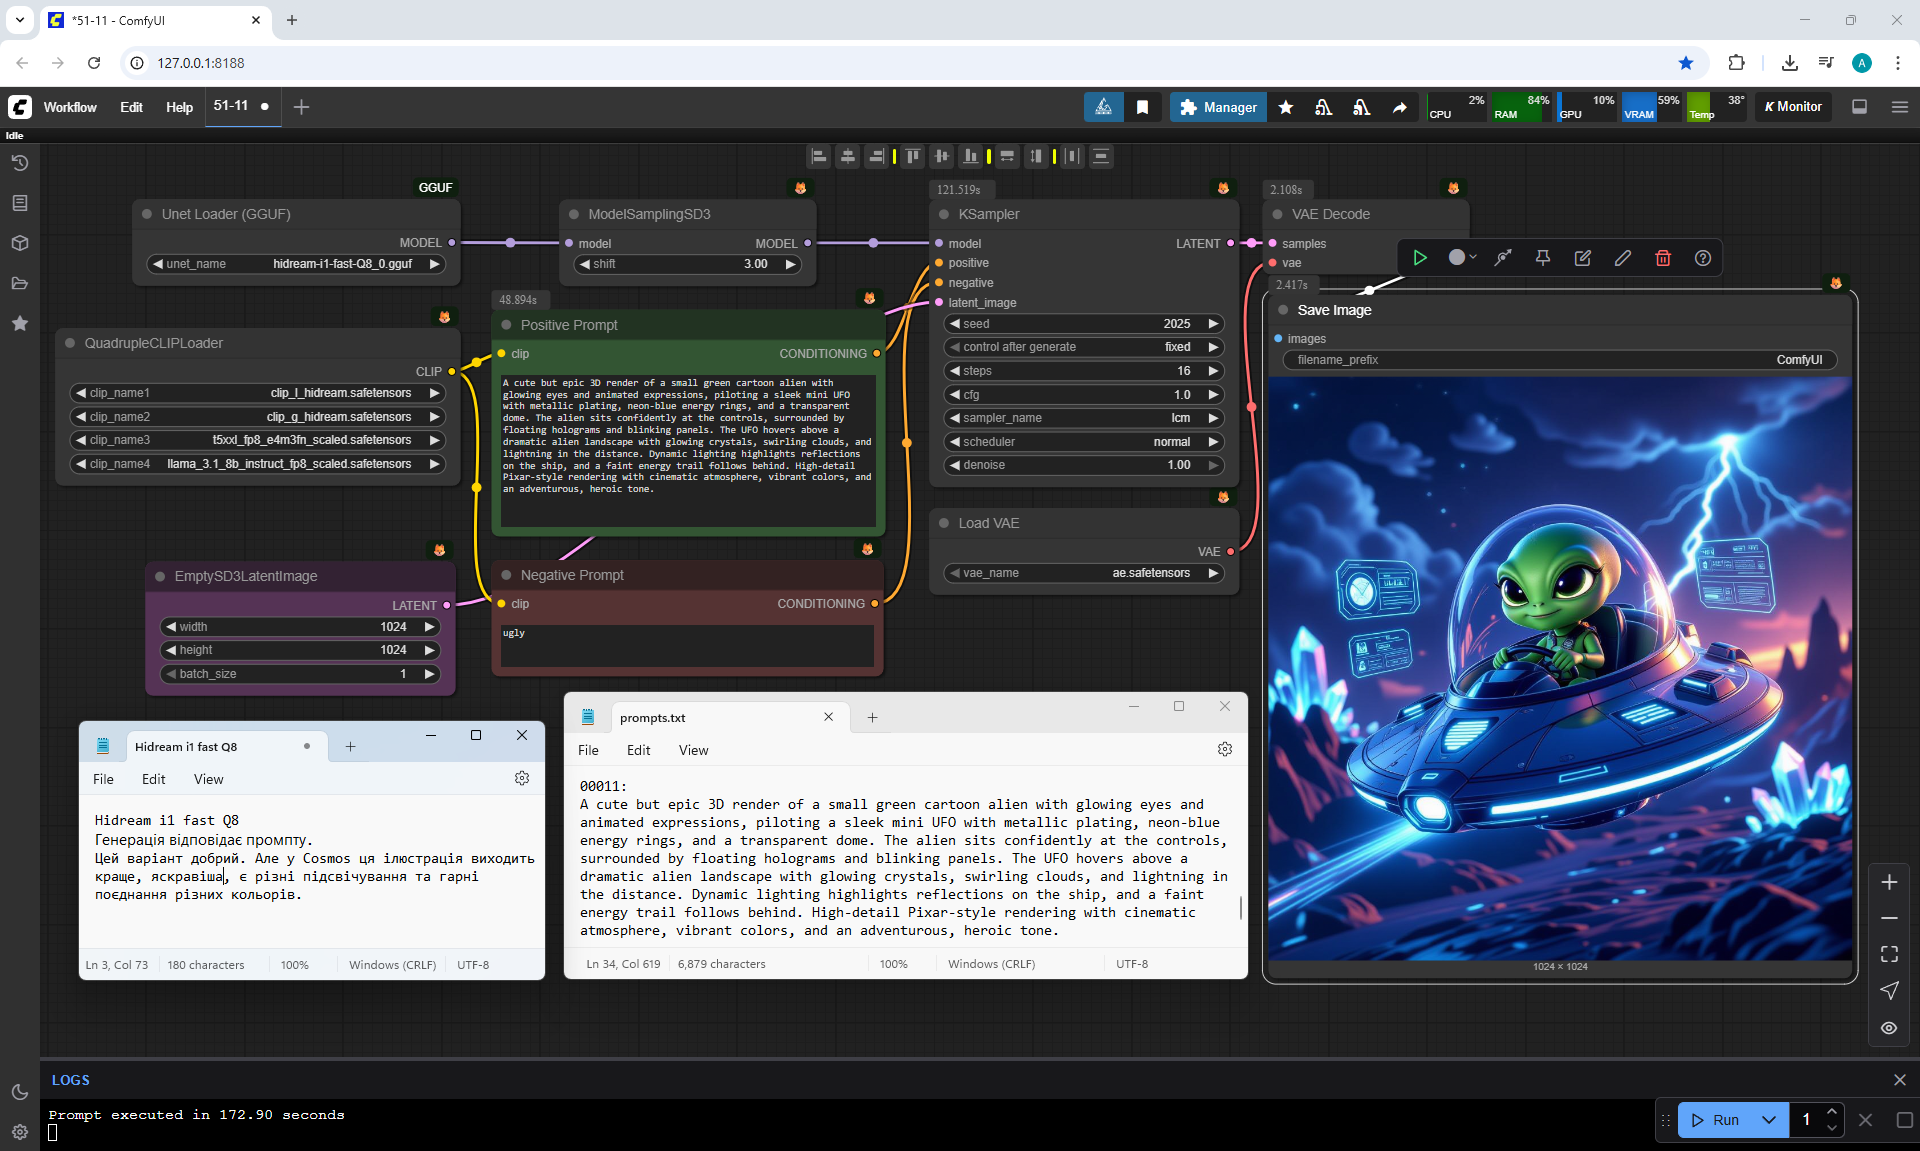Click the Share arrow icon in top toolbar
This screenshot has height=1151, width=1920.
(x=1400, y=107)
